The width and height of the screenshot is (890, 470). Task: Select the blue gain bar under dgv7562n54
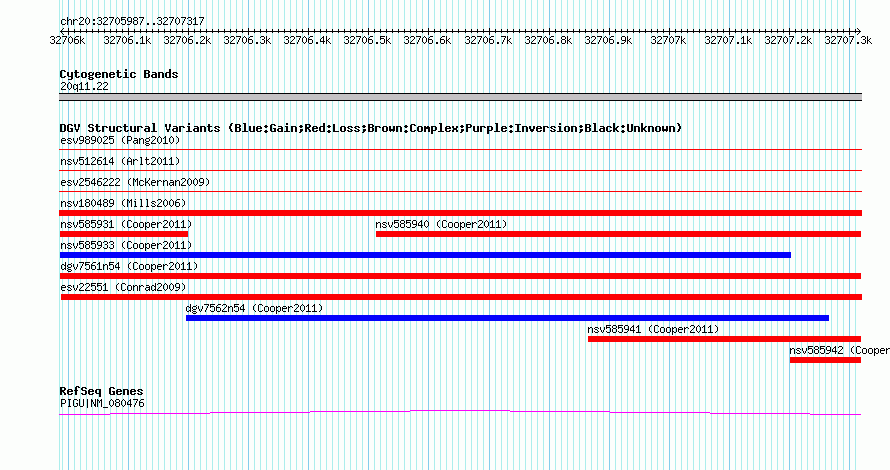tap(507, 318)
